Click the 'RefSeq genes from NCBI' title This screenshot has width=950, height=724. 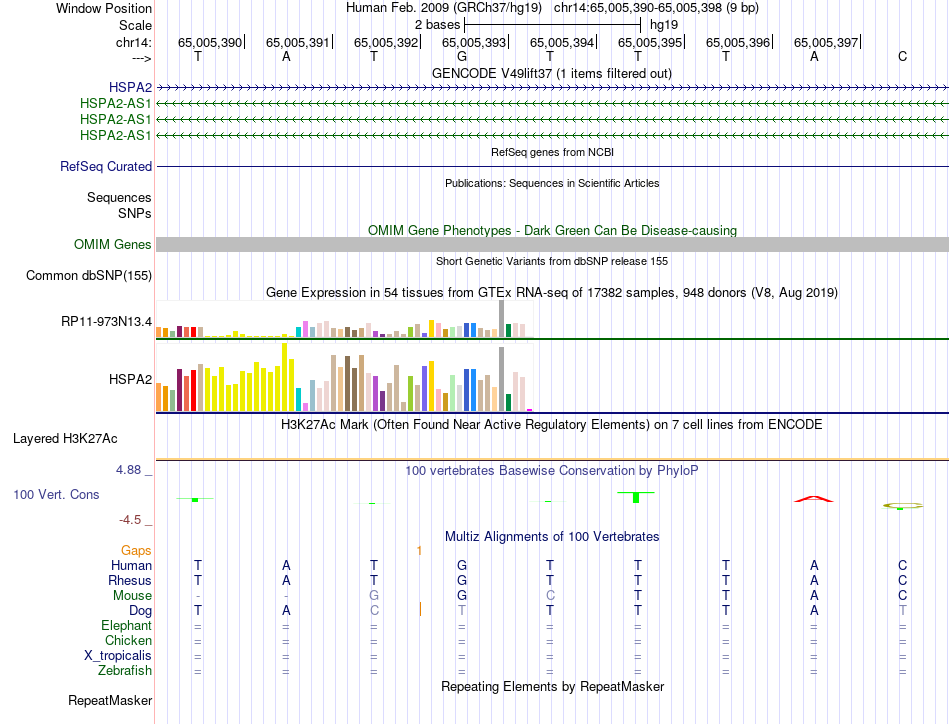552,153
